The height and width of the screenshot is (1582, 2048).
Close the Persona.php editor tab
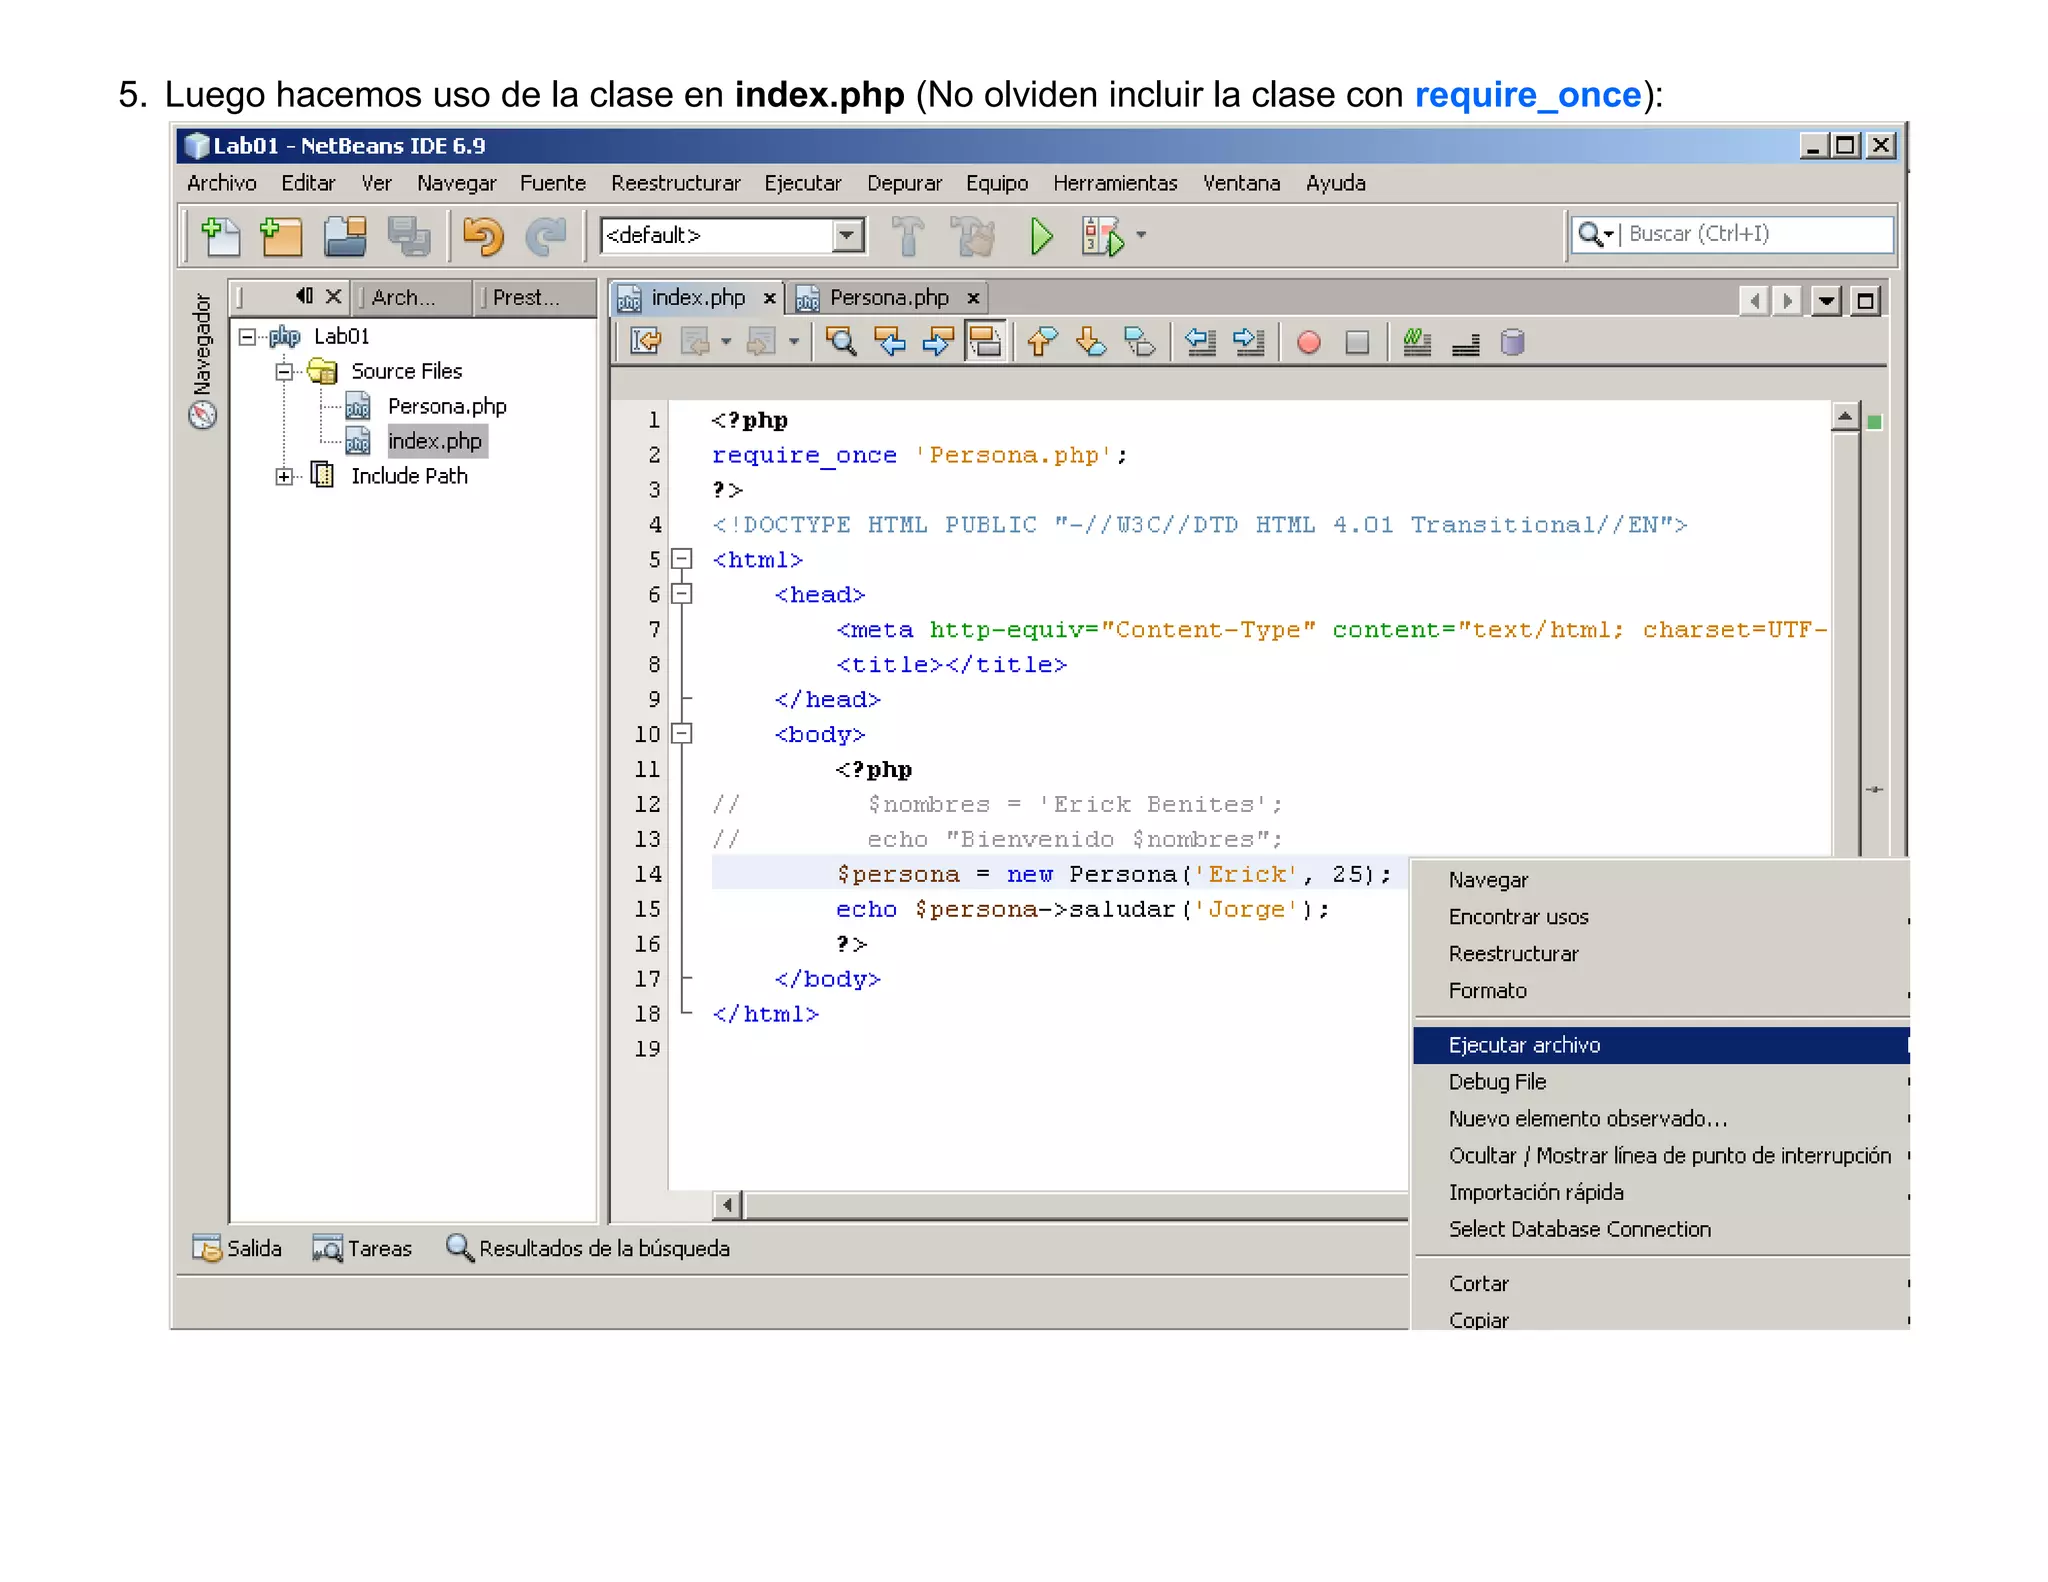coord(973,298)
